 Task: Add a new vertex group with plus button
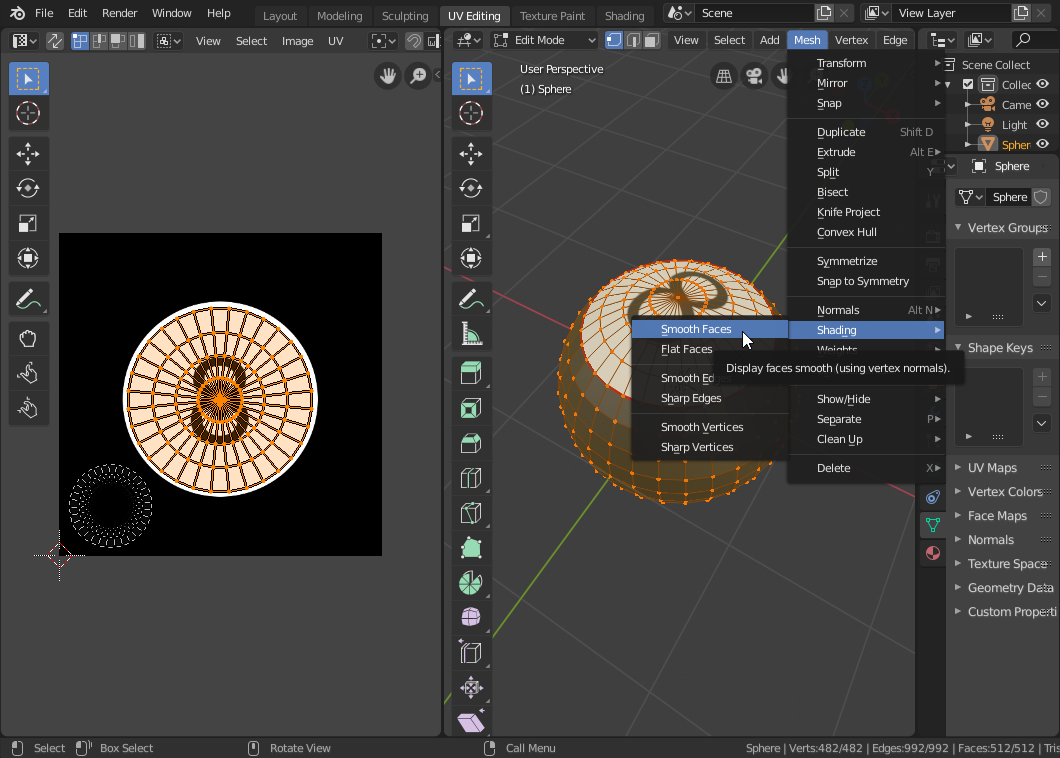point(1042,256)
